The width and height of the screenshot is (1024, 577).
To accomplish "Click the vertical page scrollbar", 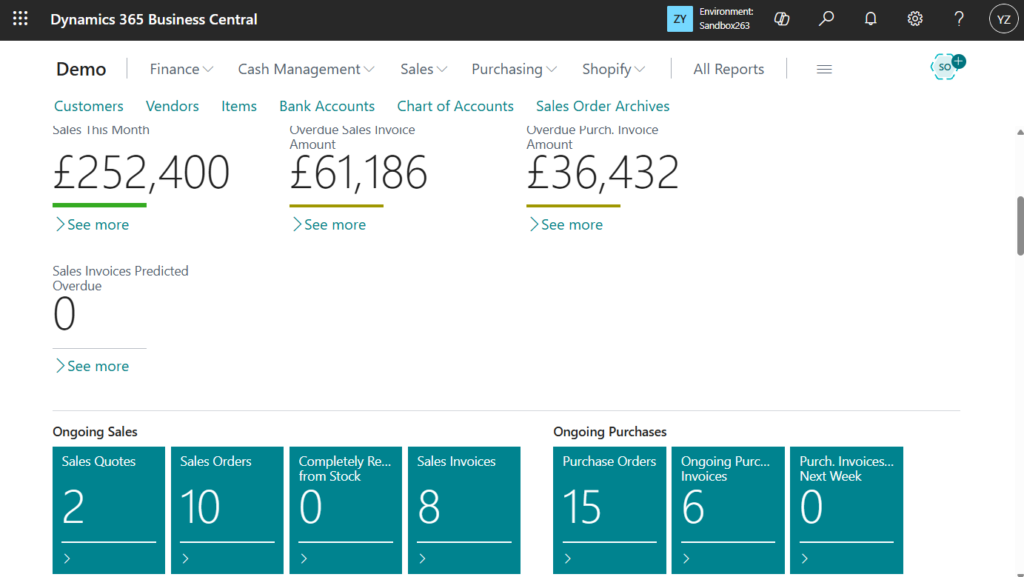I will 1019,225.
